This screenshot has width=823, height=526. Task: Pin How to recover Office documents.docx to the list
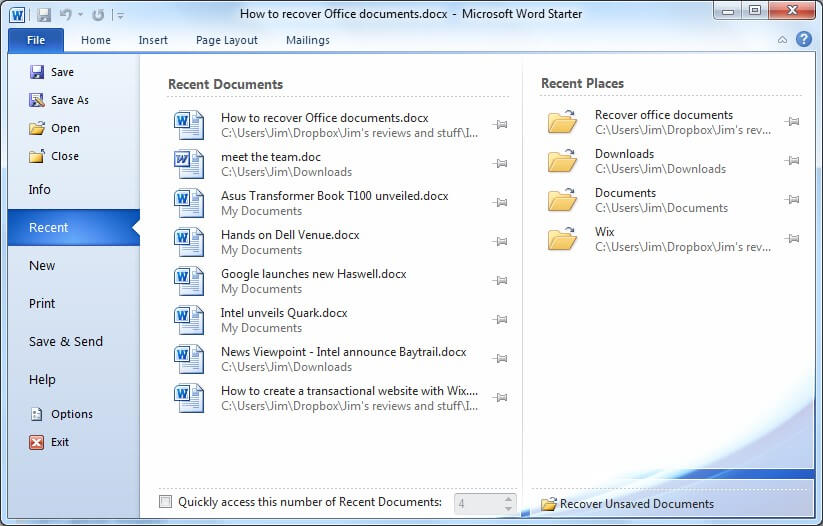(500, 124)
